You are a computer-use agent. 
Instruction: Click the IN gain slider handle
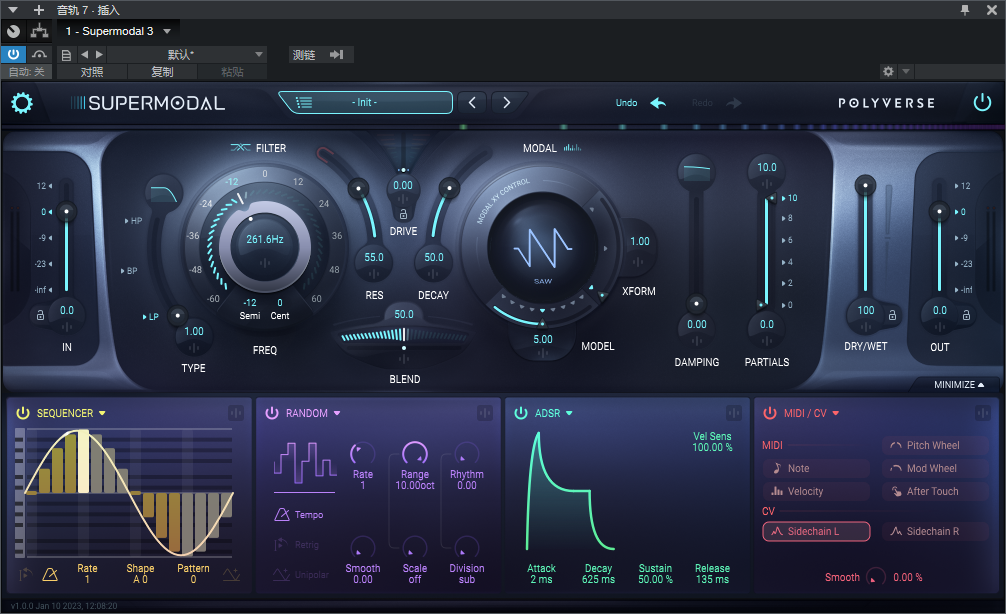pos(66,211)
